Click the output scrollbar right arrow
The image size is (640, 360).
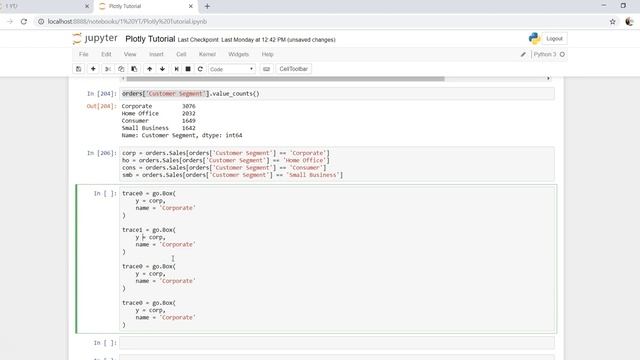tap(548, 78)
